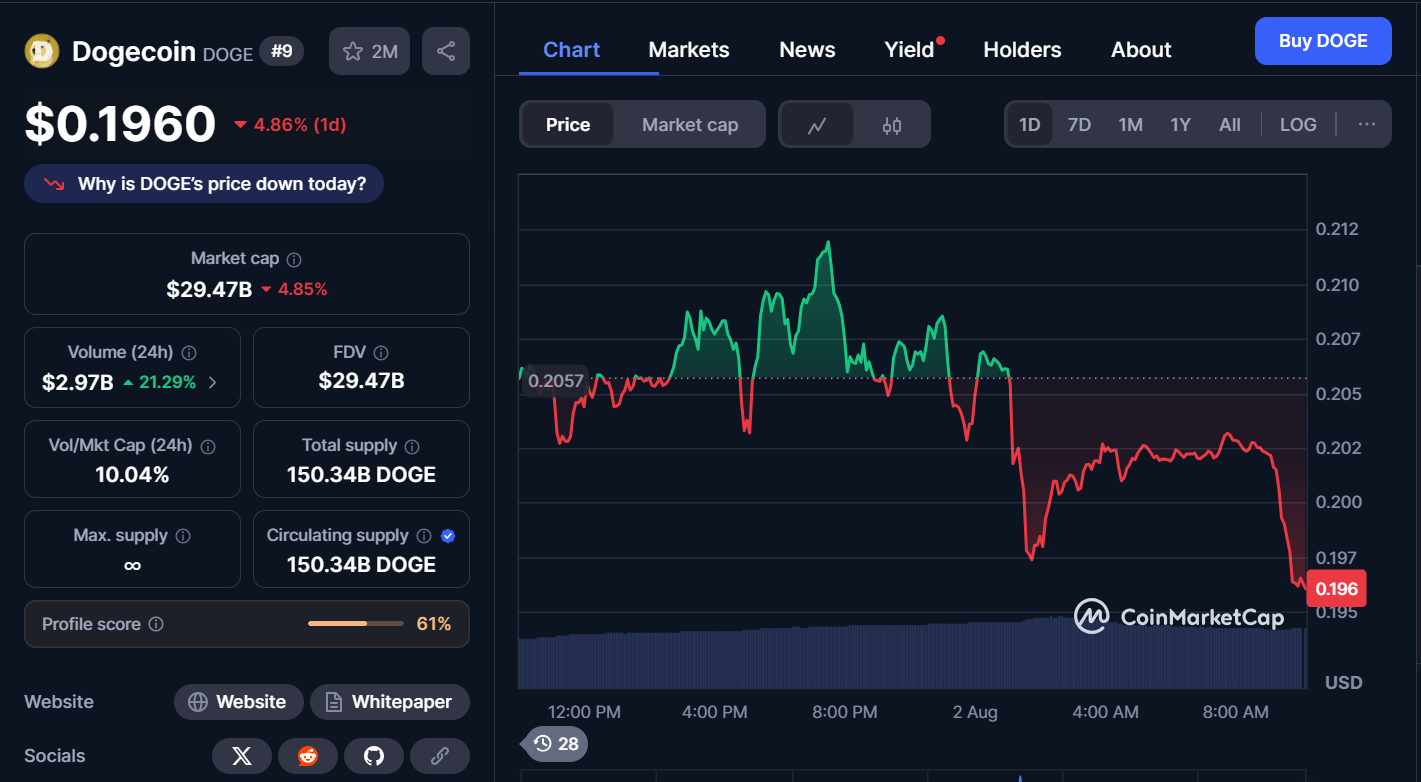The height and width of the screenshot is (782, 1421).
Task: Select the Price chart toggle
Action: [x=568, y=125]
